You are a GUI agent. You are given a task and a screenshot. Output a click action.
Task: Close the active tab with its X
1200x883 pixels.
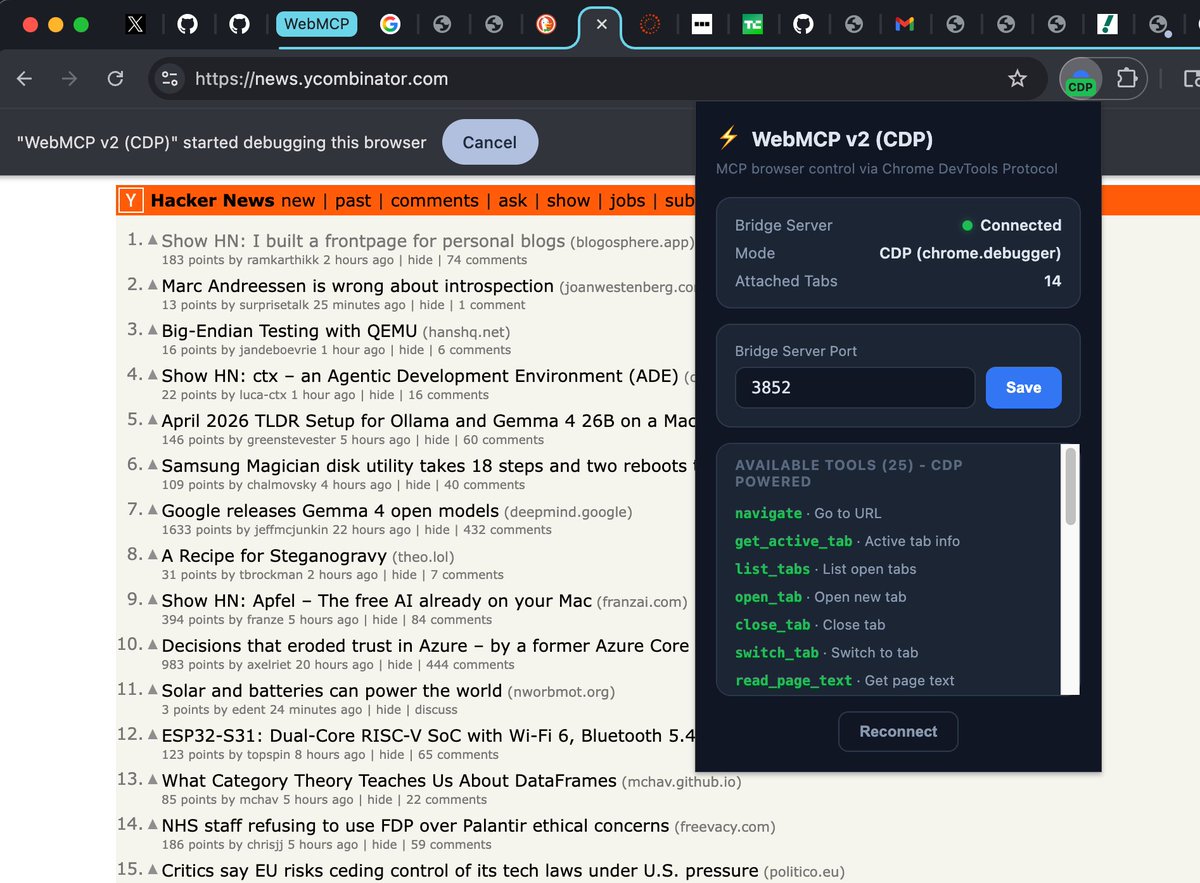[x=601, y=24]
